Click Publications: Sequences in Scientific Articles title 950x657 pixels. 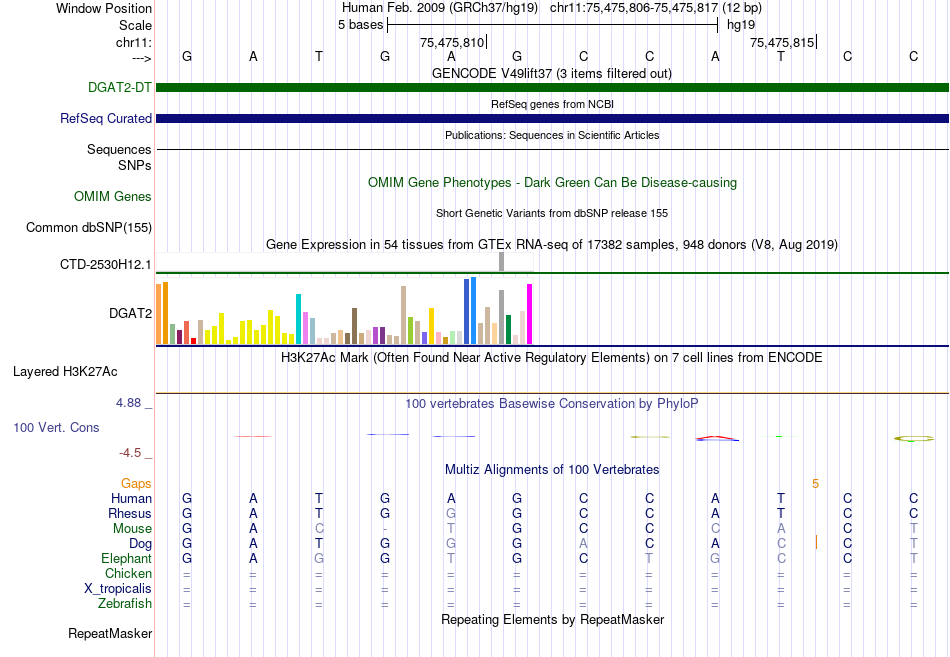coord(552,135)
